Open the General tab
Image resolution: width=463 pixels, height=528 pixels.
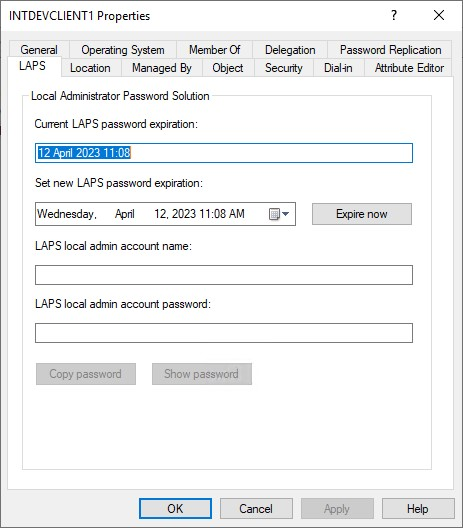(x=39, y=50)
